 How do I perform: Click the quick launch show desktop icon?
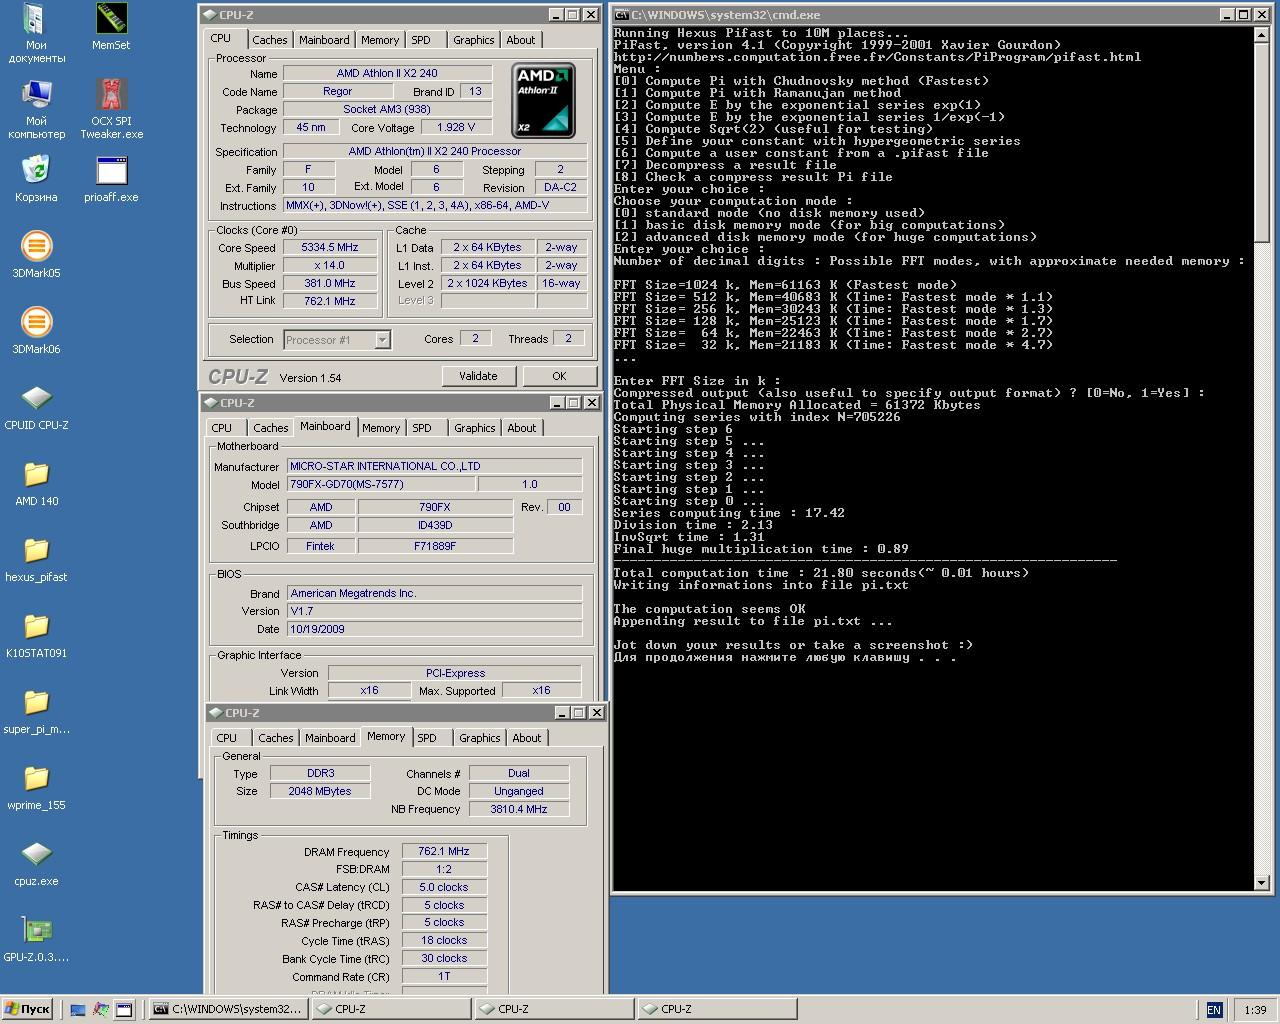tap(78, 1010)
